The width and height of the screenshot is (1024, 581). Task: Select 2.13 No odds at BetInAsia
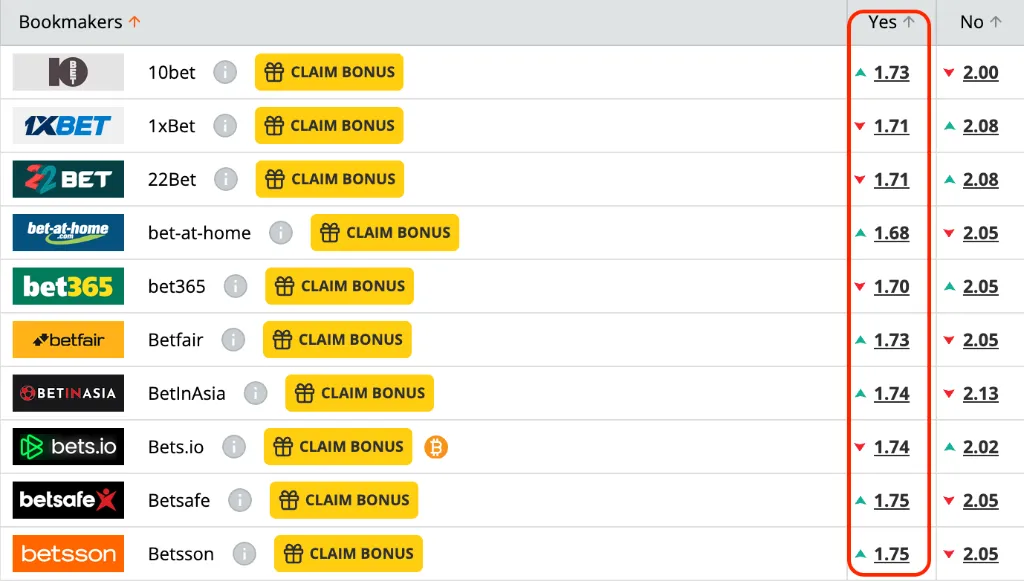[x=980, y=394]
